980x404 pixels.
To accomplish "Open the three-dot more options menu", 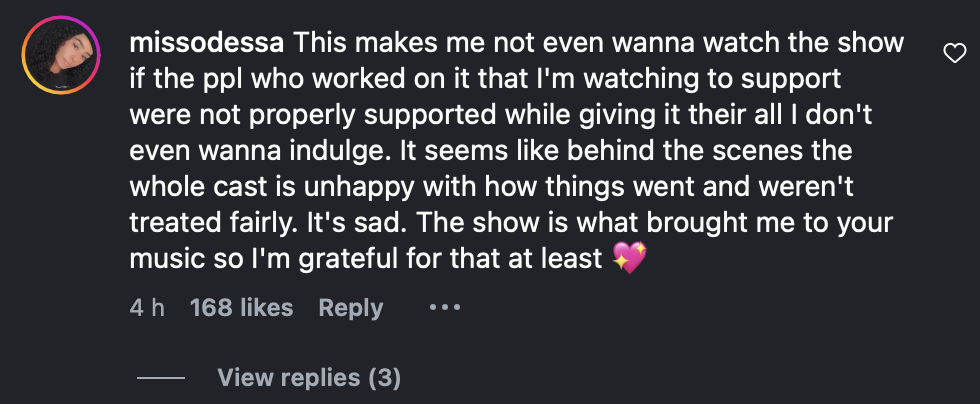I will [444, 307].
